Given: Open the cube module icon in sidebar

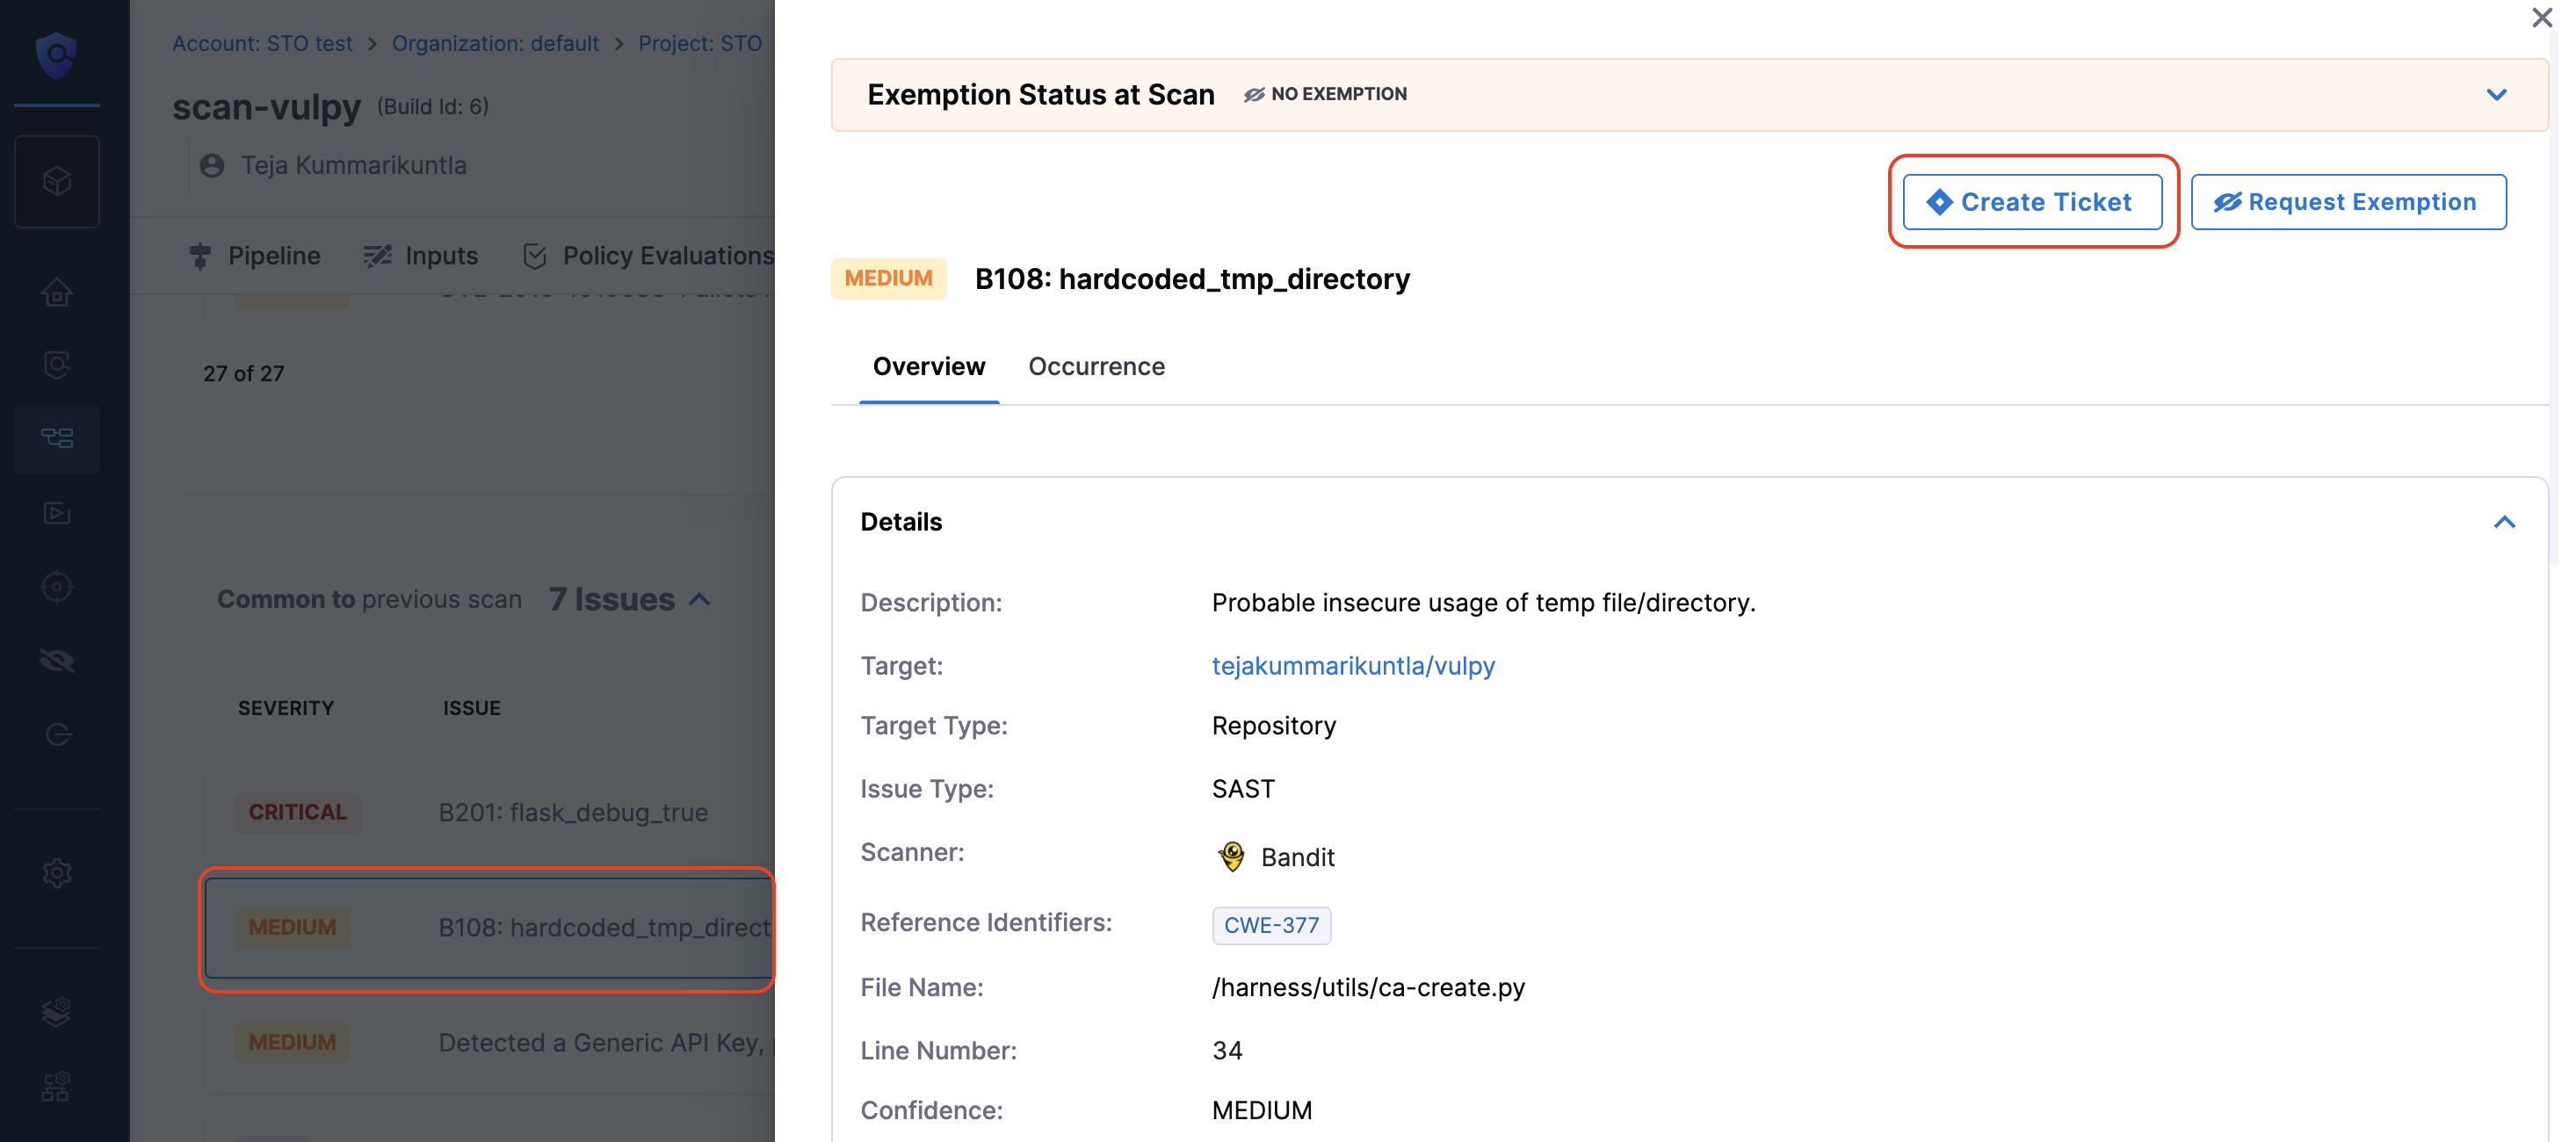Looking at the screenshot, I should pos(57,181).
